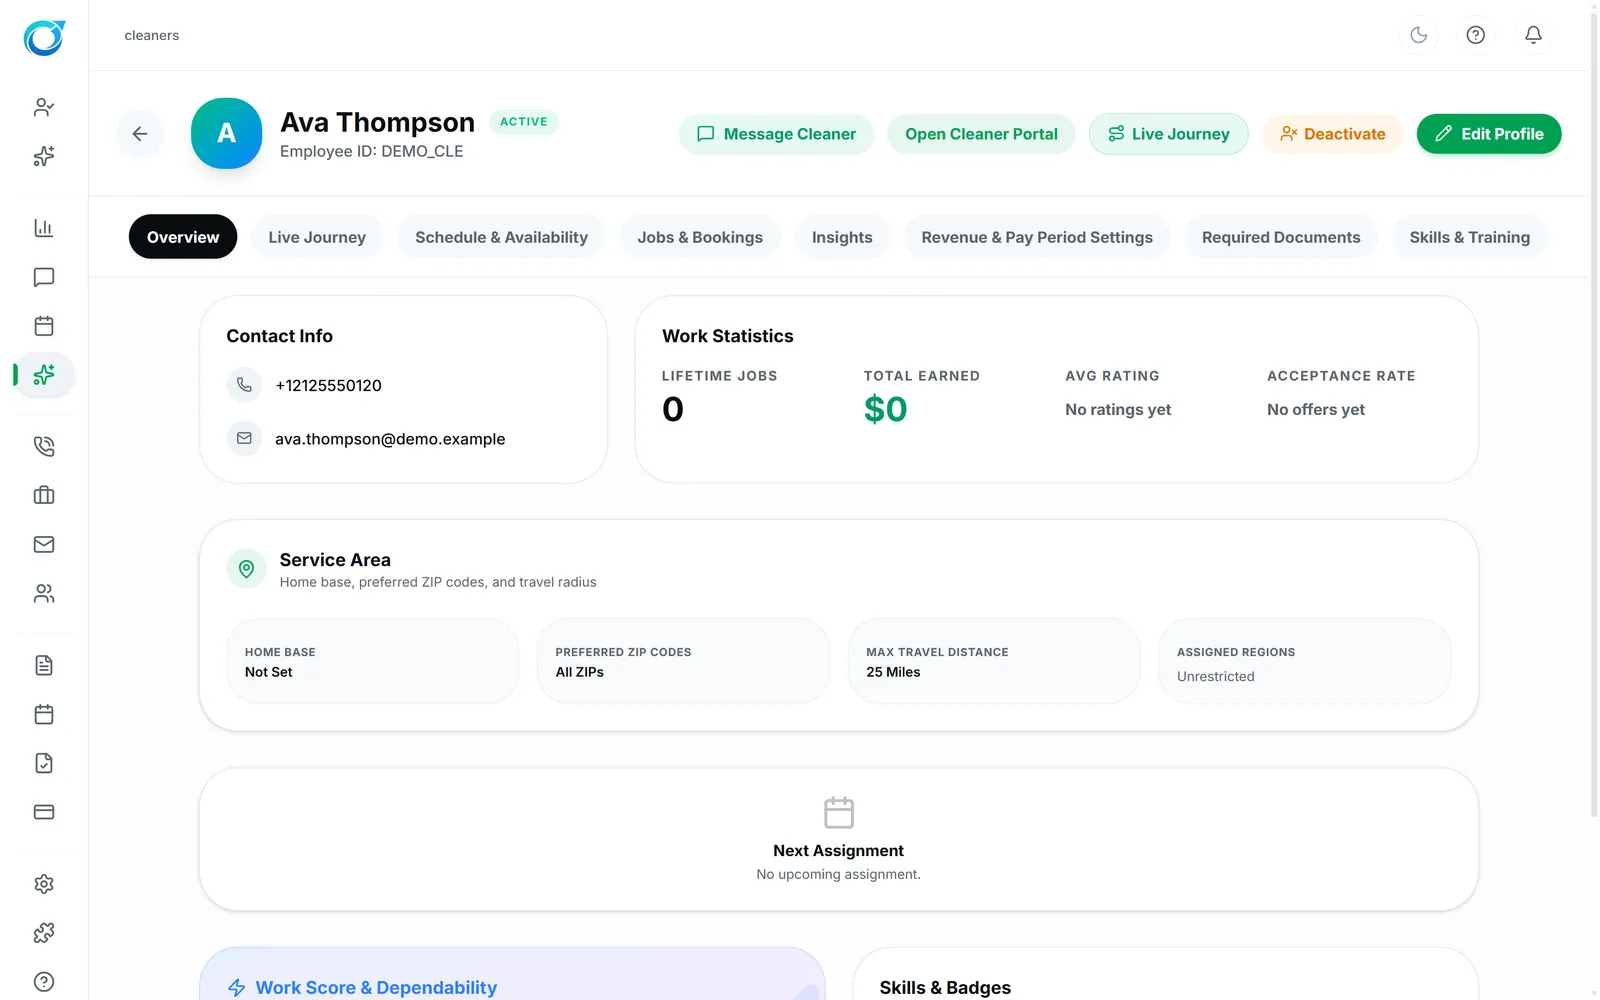Open the envelope mail icon in the sidebar
This screenshot has height=1000, width=1600.
coord(44,544)
